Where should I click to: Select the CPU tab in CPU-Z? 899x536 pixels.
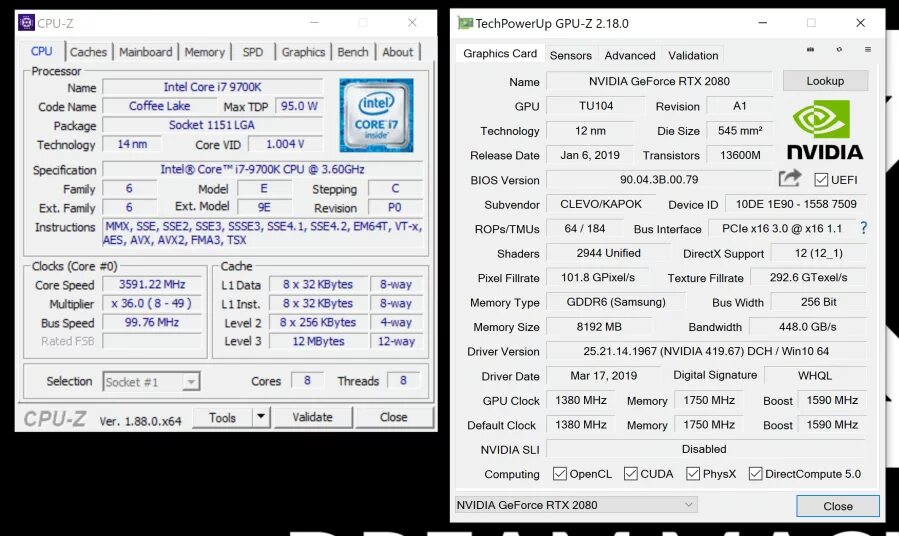coord(42,52)
